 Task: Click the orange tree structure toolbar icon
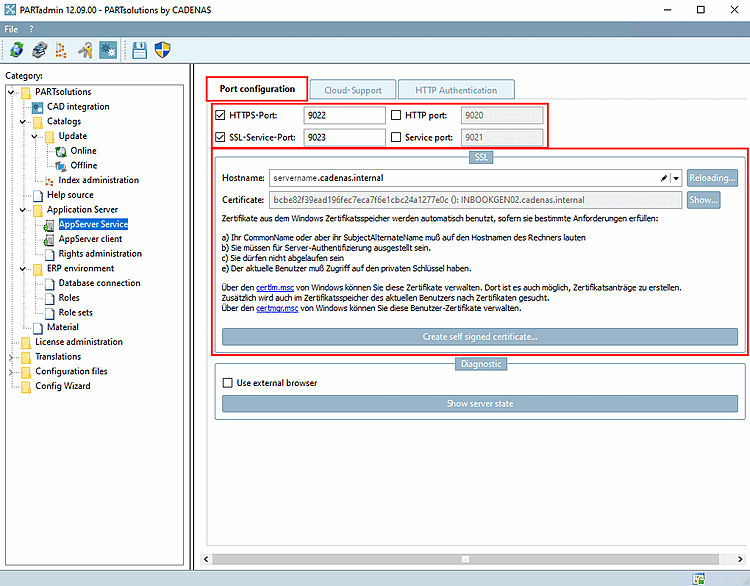61,49
